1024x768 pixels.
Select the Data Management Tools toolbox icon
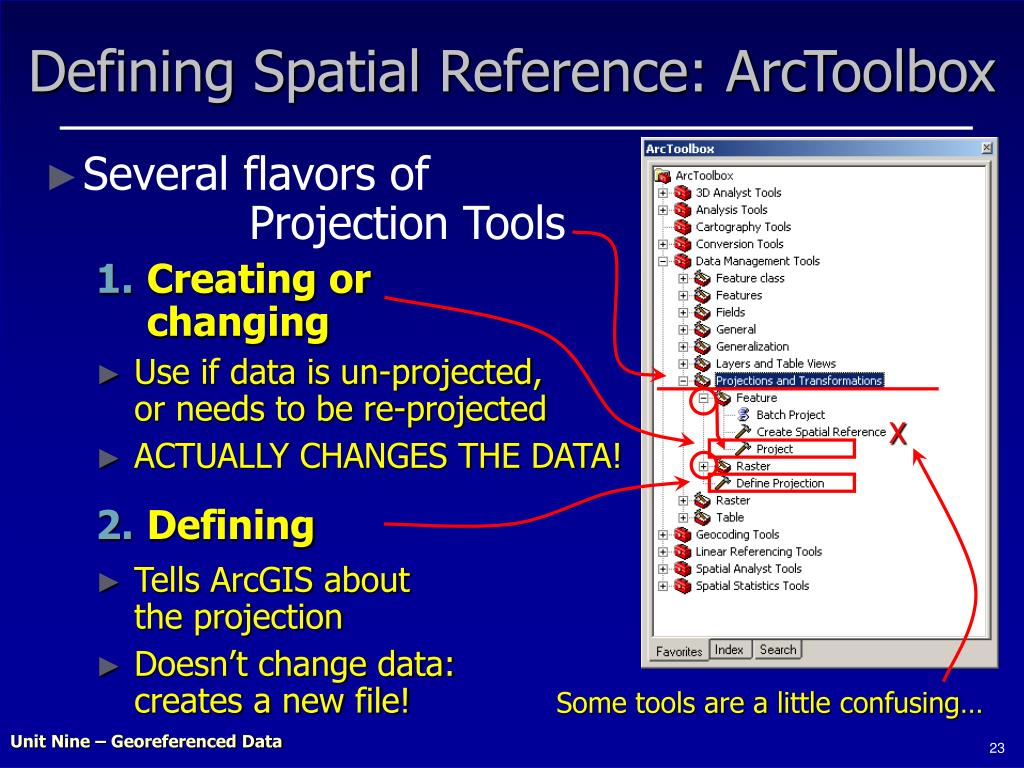[x=682, y=261]
